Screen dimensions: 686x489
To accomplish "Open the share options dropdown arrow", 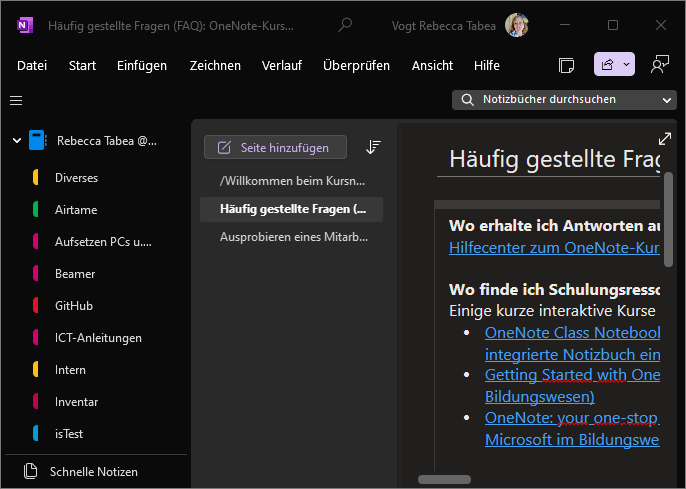I will (x=627, y=65).
